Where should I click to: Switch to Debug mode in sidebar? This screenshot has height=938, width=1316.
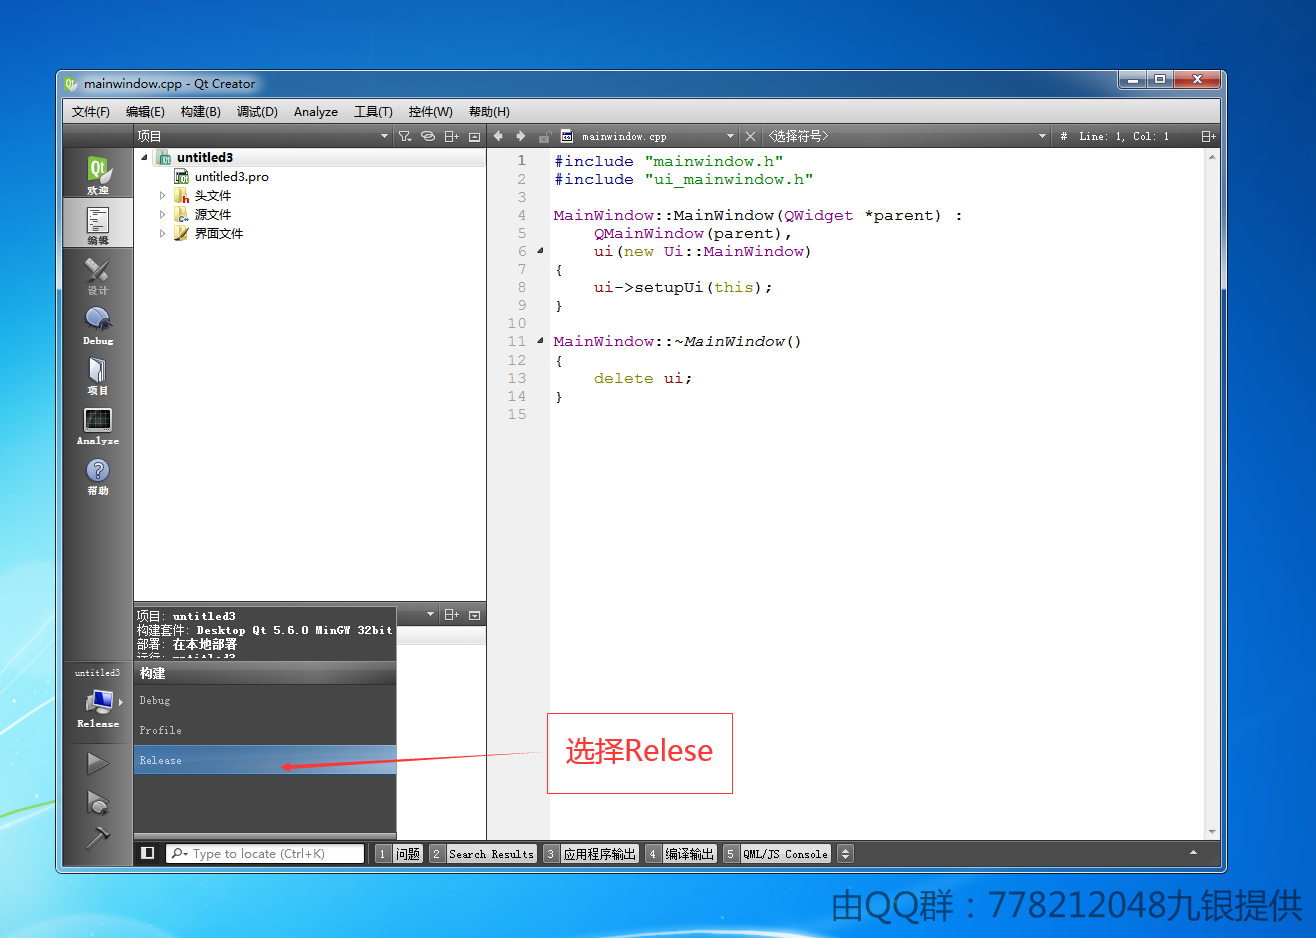[x=98, y=324]
